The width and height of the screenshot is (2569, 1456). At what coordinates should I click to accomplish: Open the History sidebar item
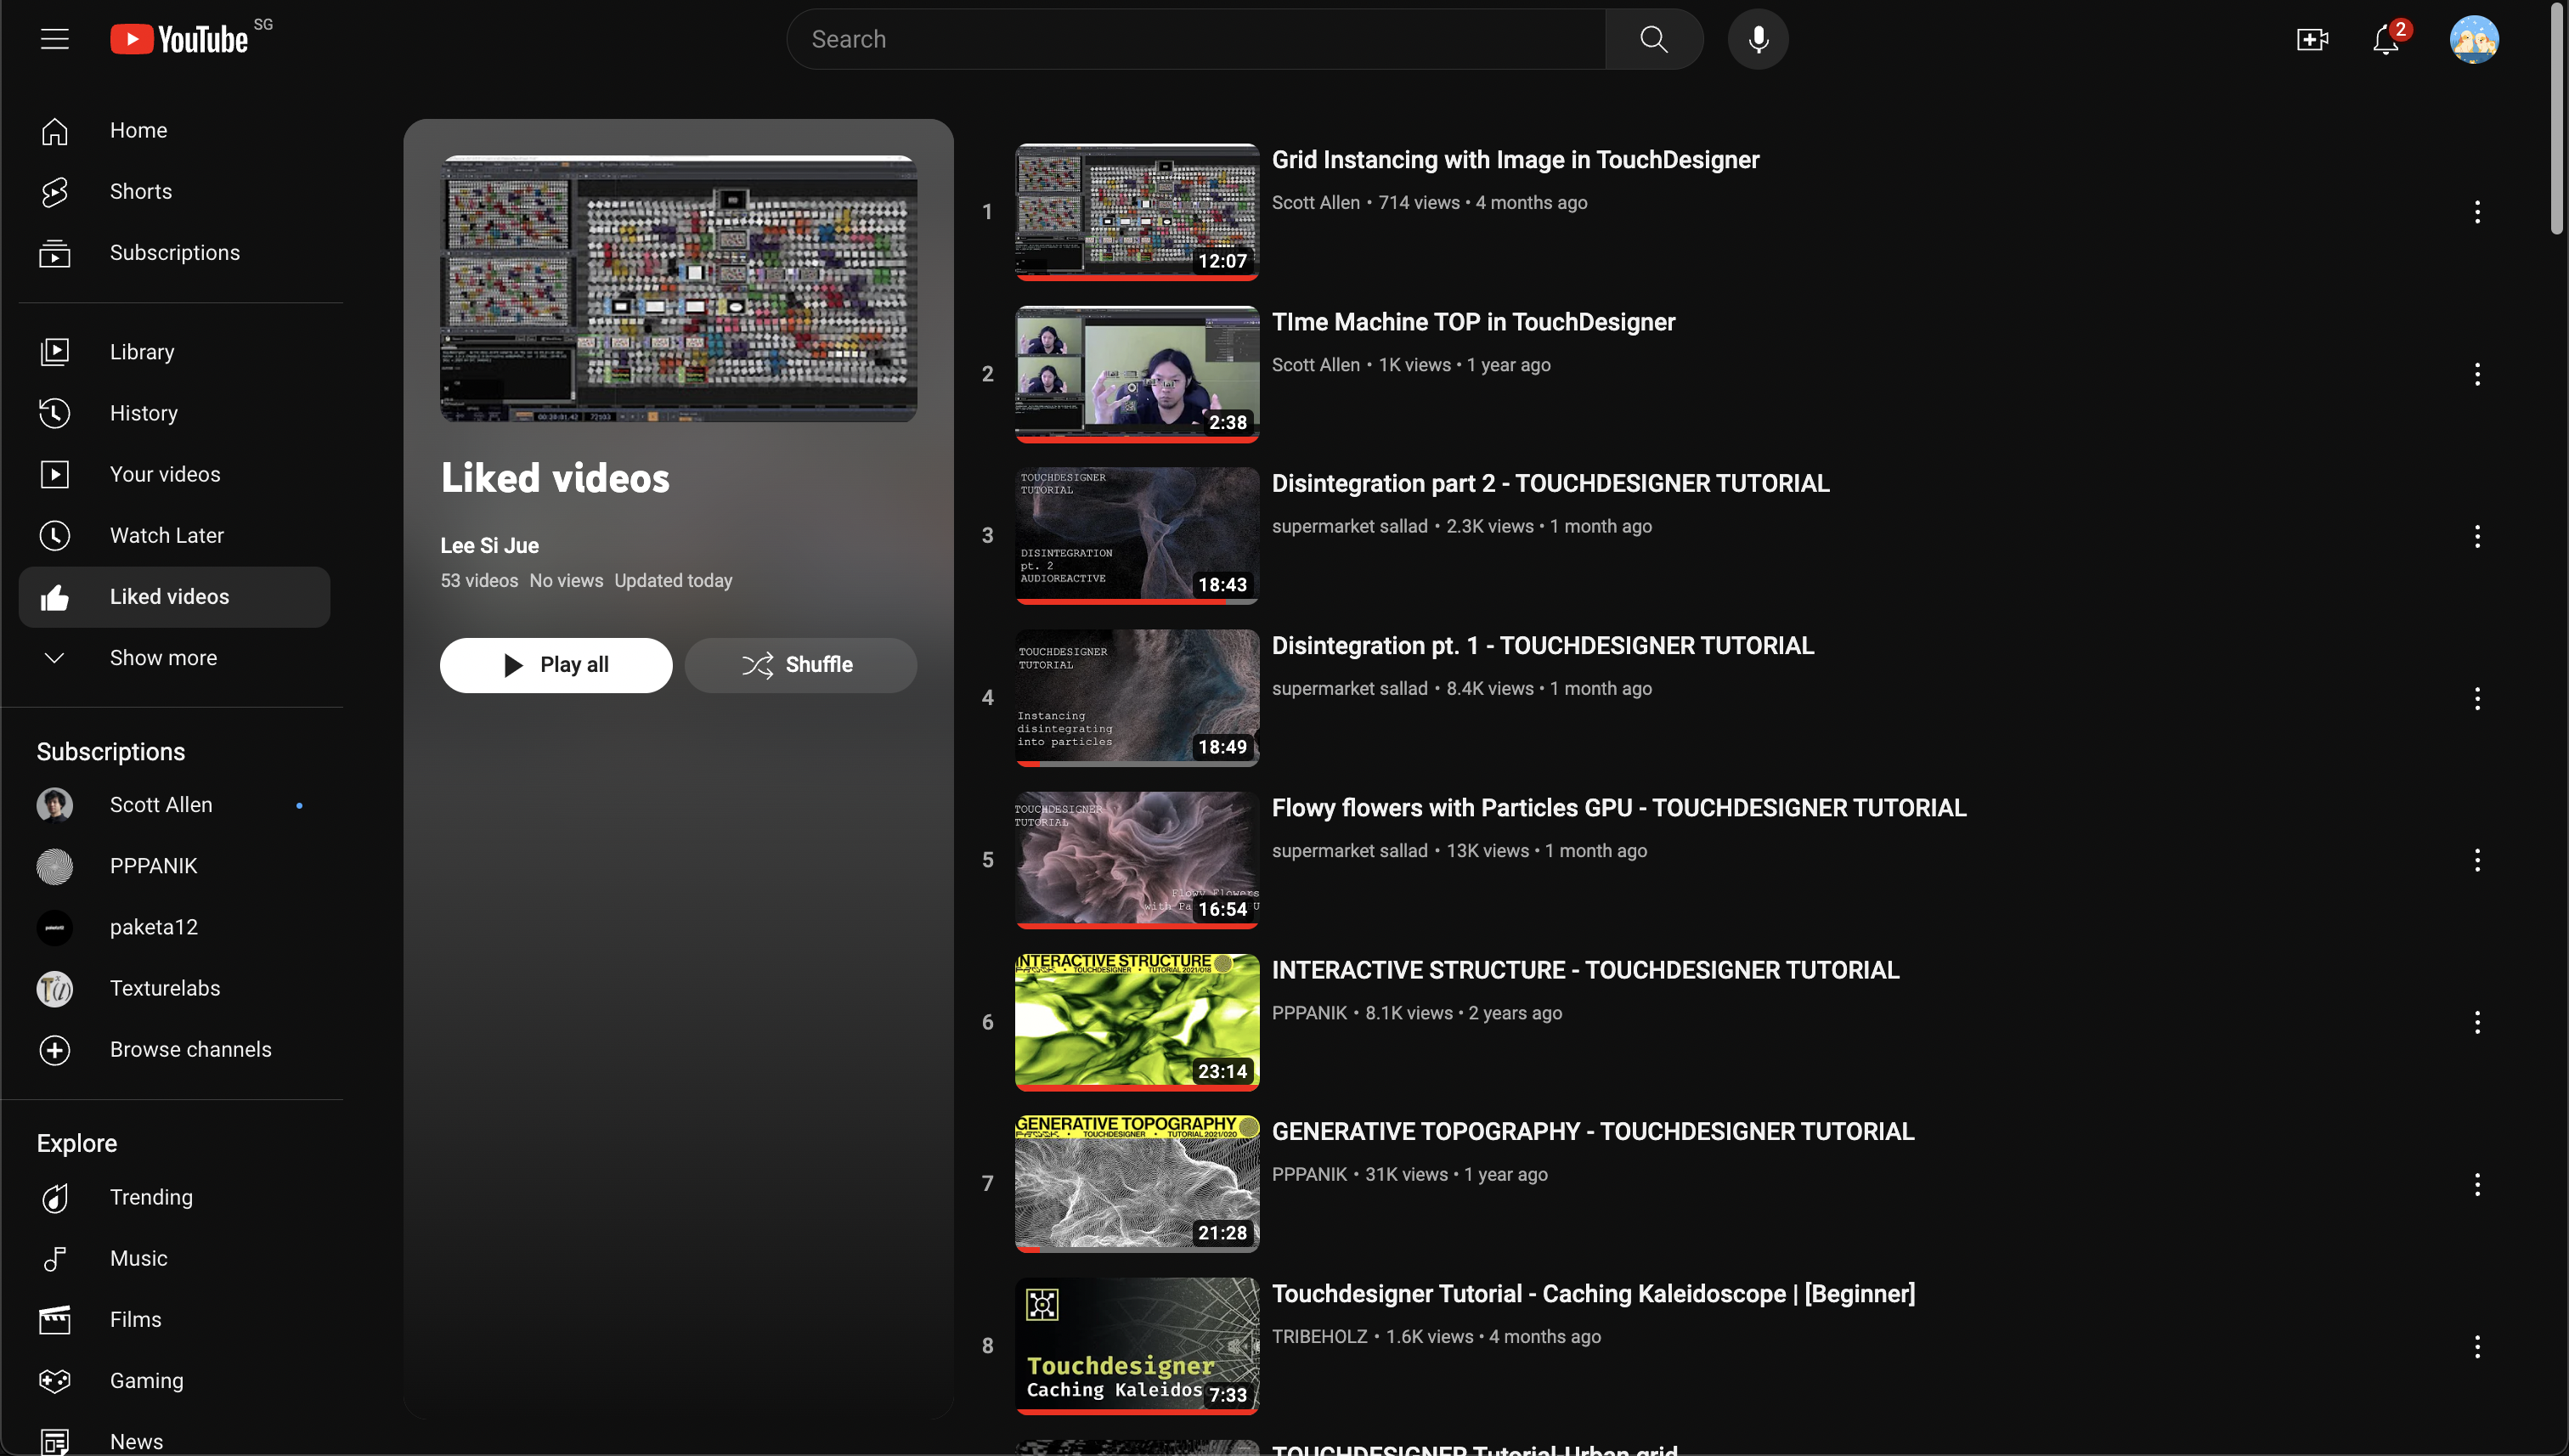coord(143,413)
